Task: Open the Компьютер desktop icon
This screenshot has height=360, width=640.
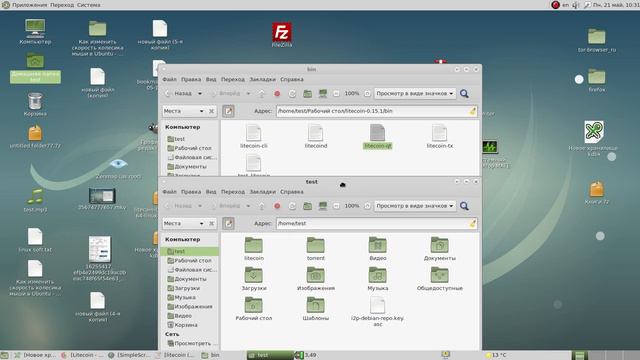Action: pos(35,32)
